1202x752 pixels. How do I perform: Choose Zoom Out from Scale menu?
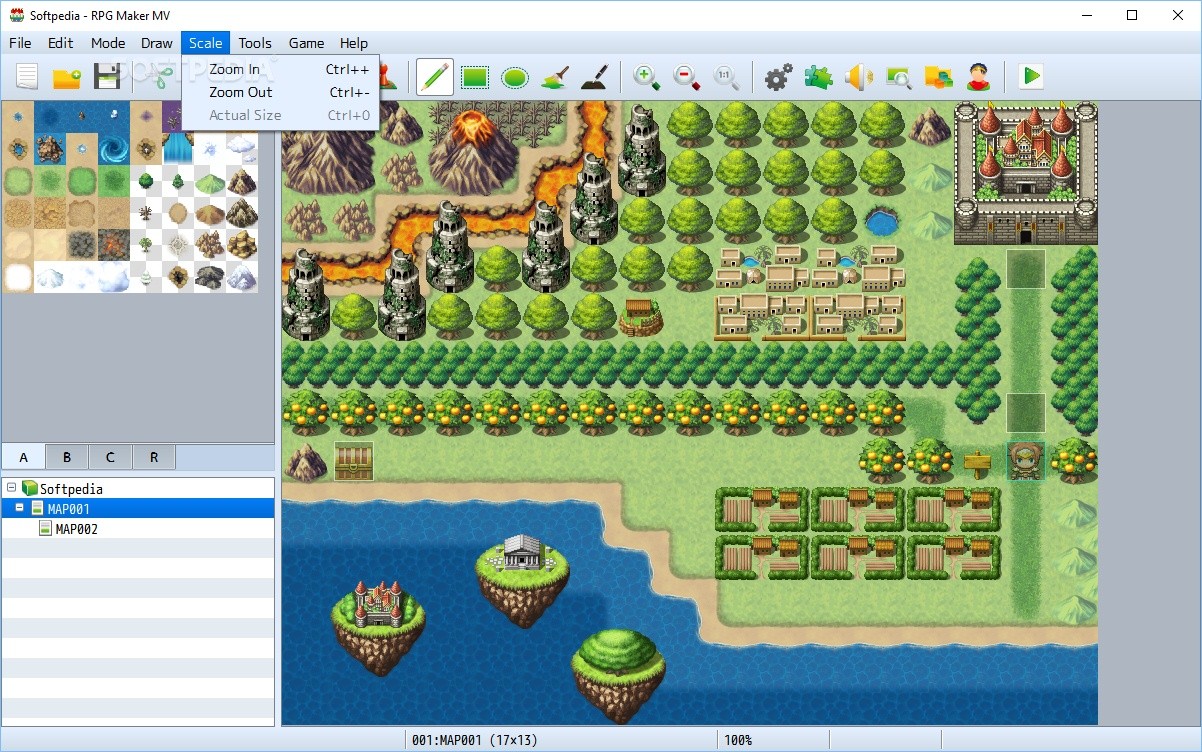click(280, 92)
